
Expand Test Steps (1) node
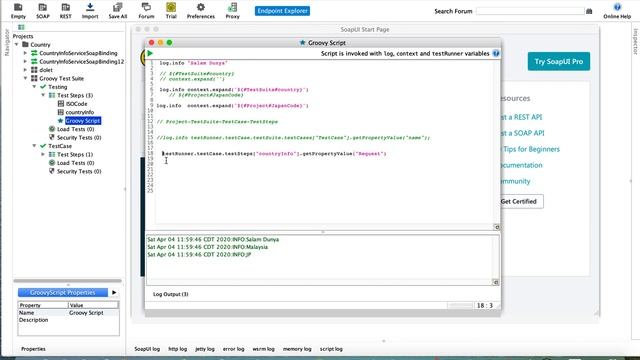(x=43, y=154)
